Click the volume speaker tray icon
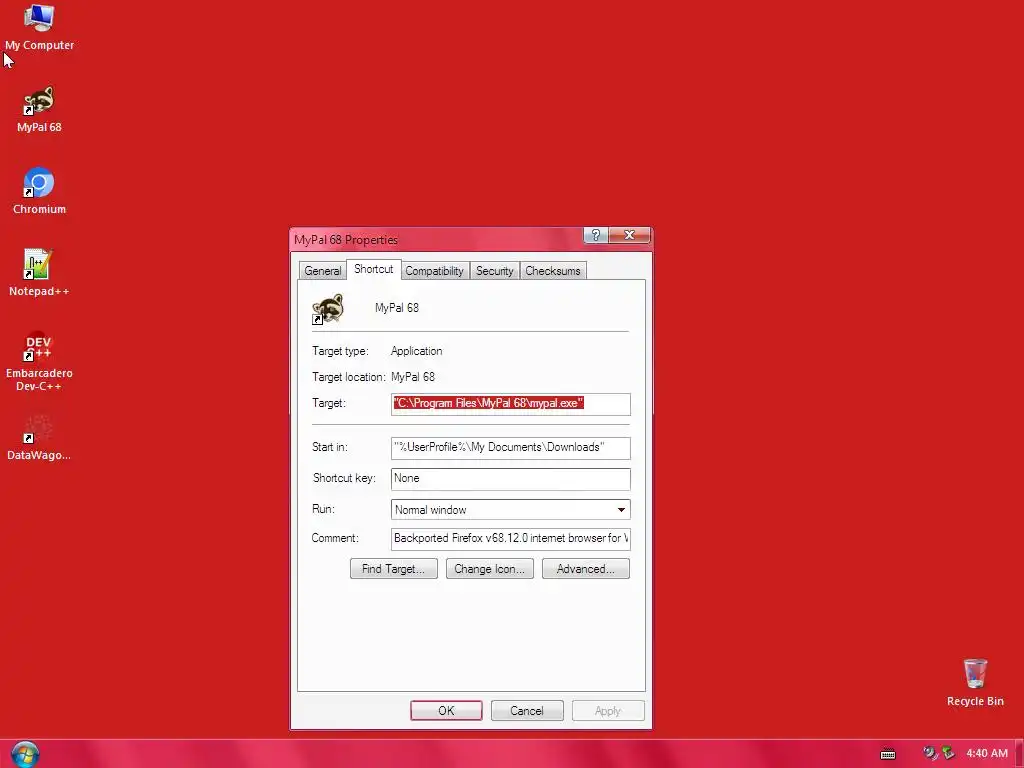1024x768 pixels. pyautogui.click(x=930, y=754)
